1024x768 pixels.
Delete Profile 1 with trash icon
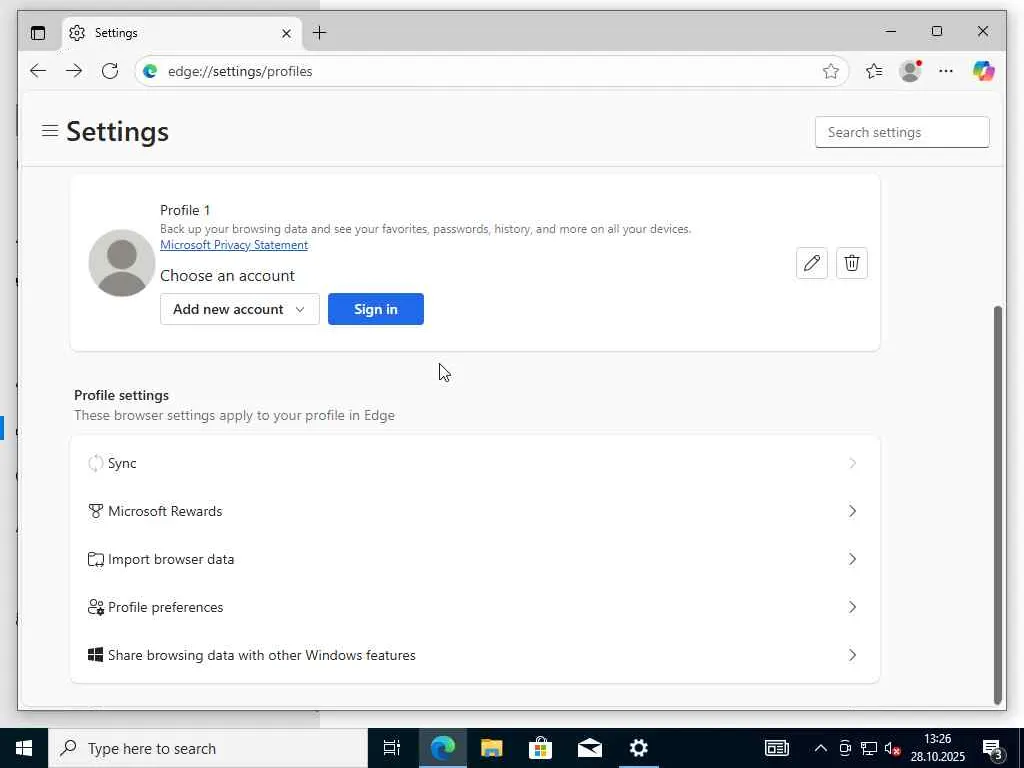coord(852,263)
